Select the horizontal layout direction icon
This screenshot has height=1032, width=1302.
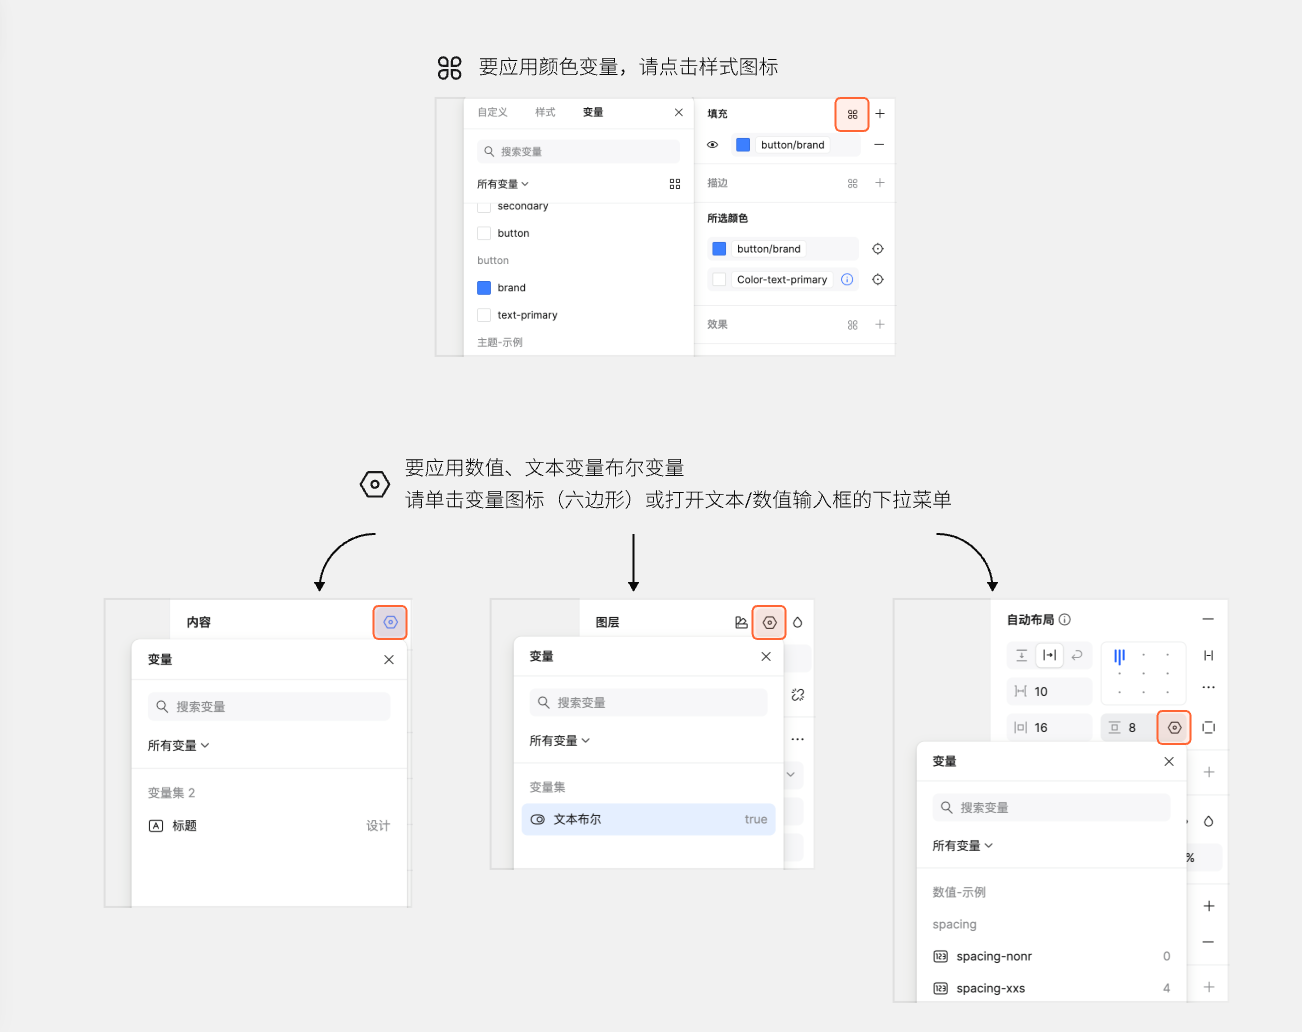pos(1049,656)
